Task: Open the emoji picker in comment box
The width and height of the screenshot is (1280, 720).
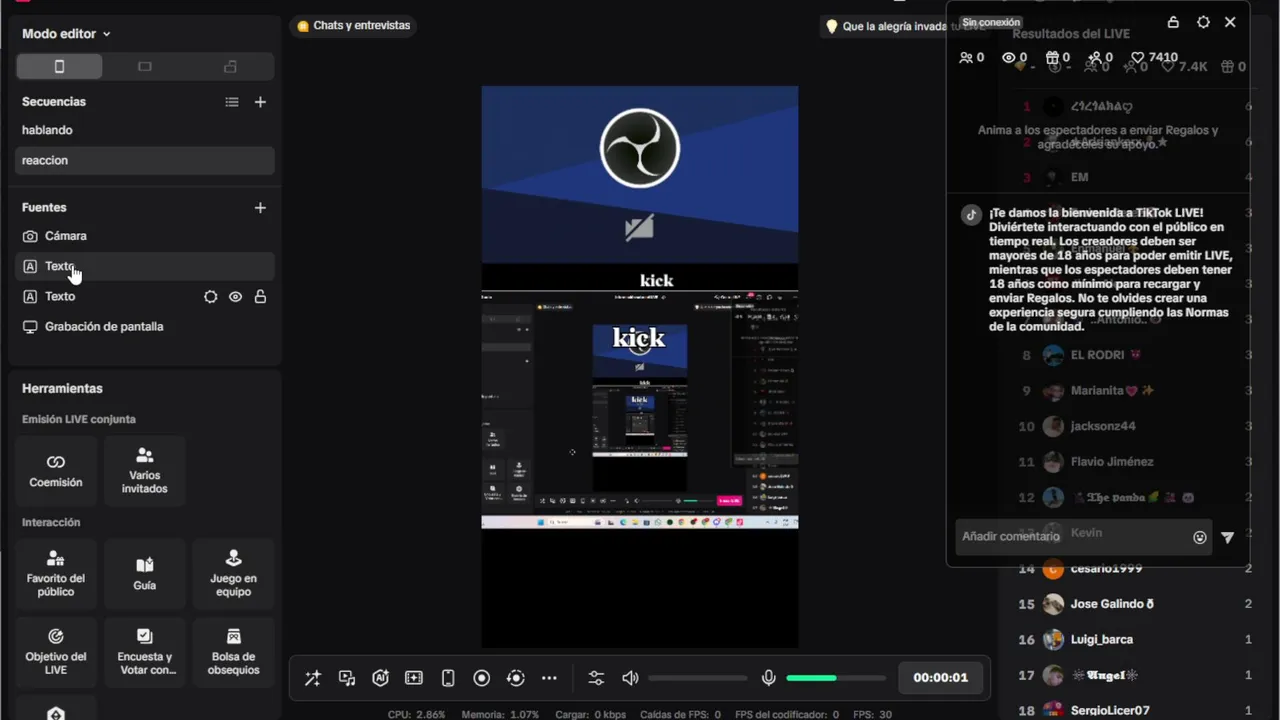Action: point(1200,538)
